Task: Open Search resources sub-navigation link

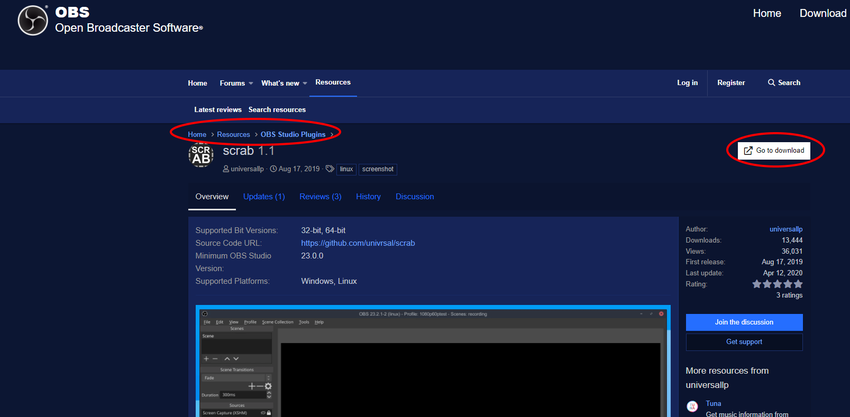Action: click(277, 110)
